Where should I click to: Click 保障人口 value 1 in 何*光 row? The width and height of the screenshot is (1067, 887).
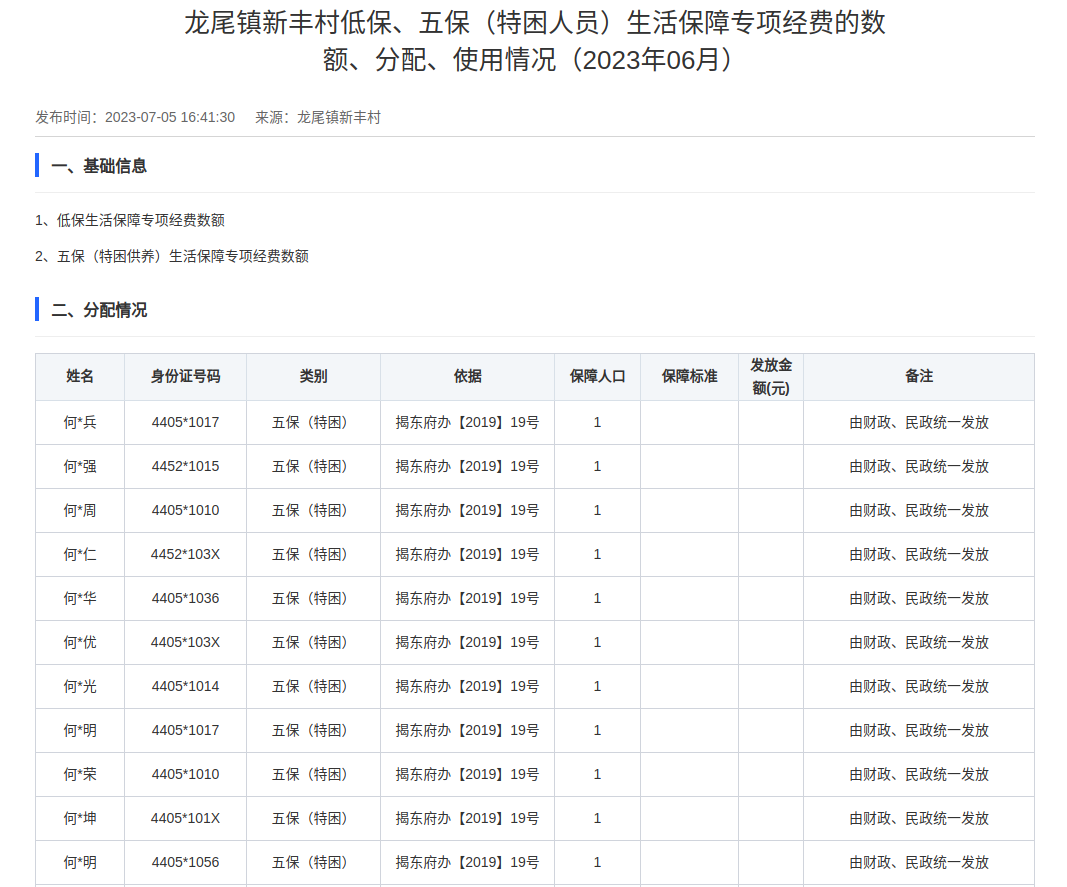pyautogui.click(x=597, y=686)
